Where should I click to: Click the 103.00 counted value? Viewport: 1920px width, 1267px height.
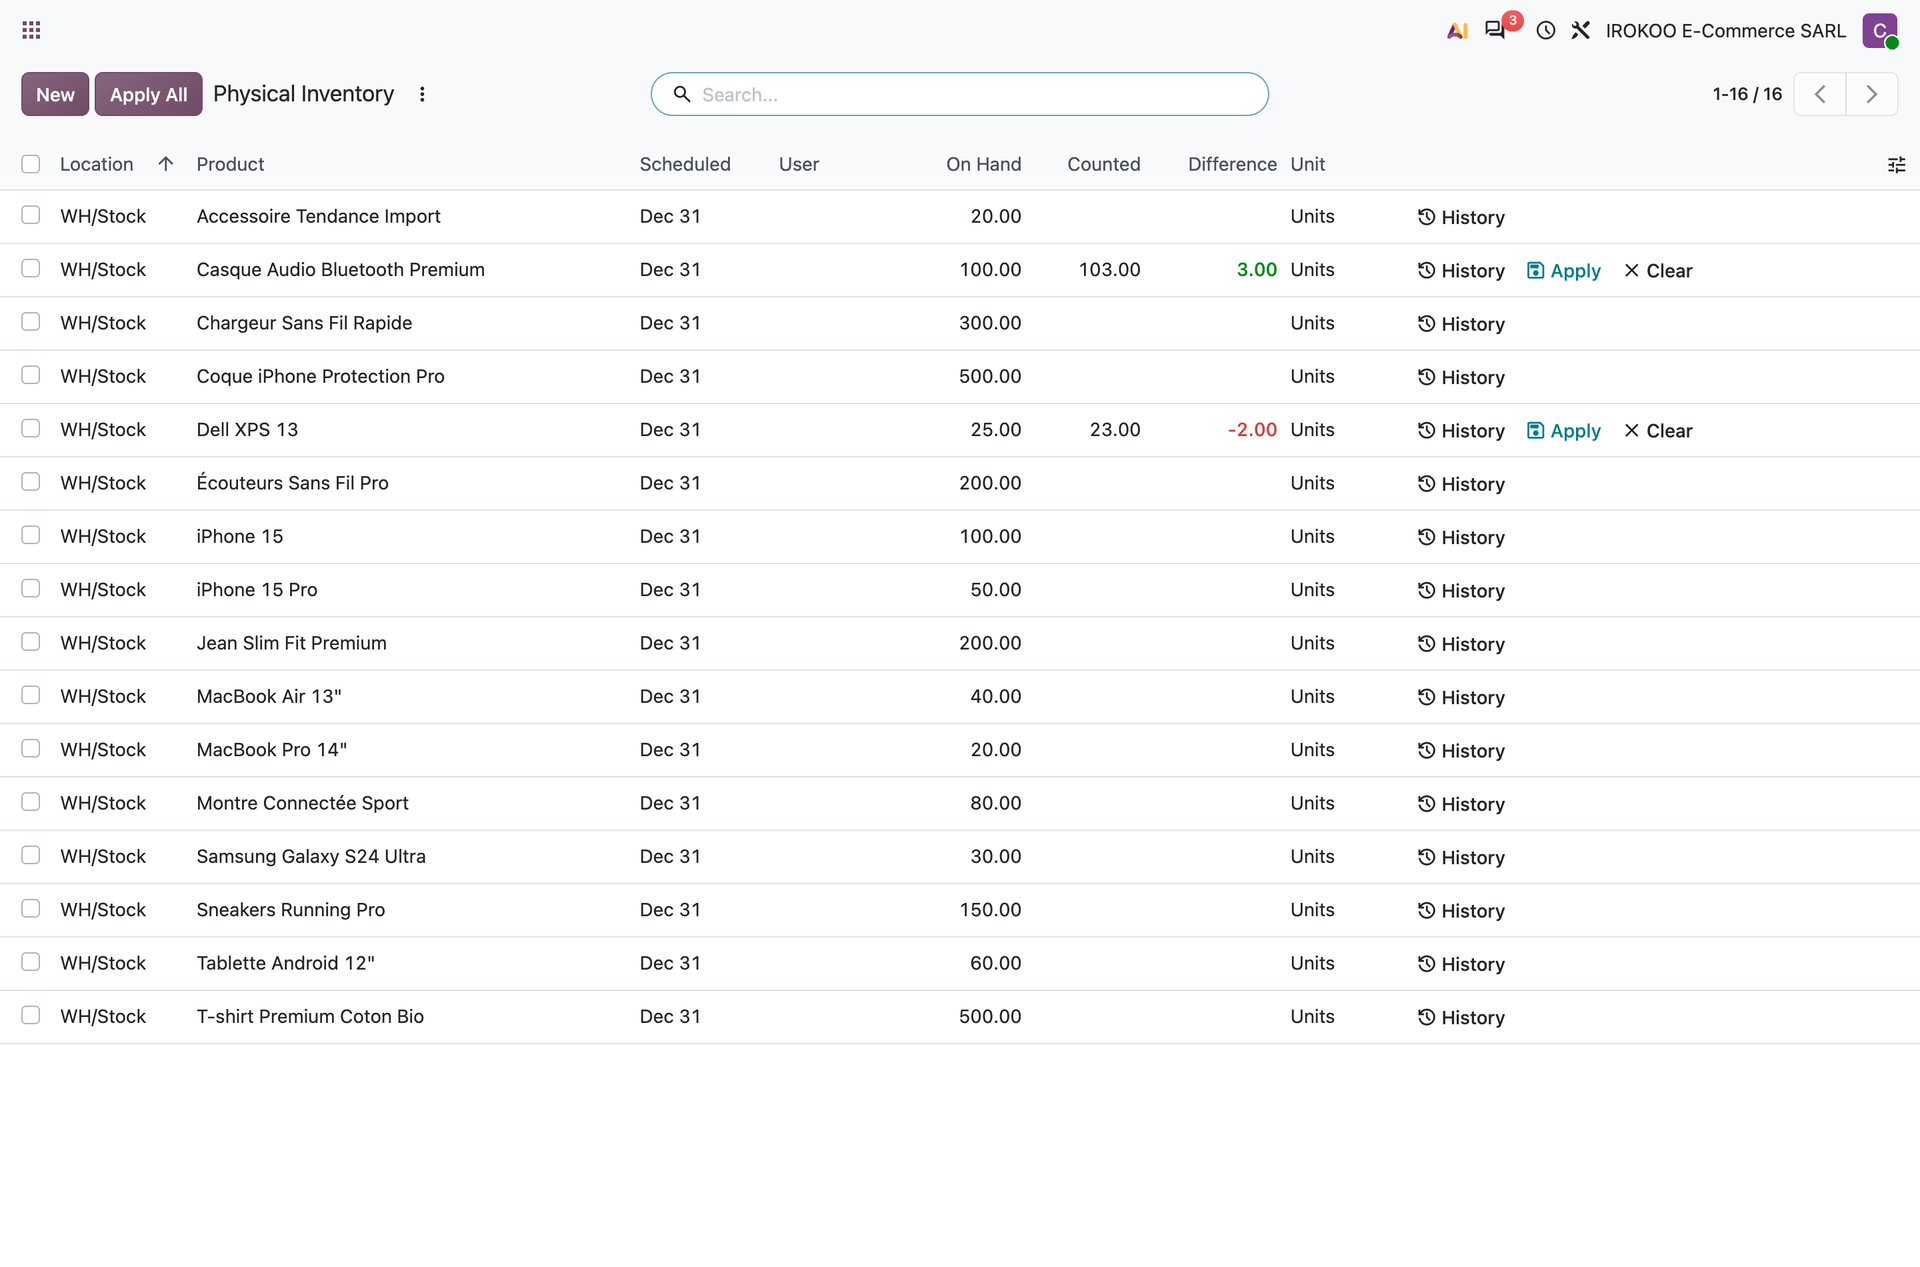click(1109, 270)
